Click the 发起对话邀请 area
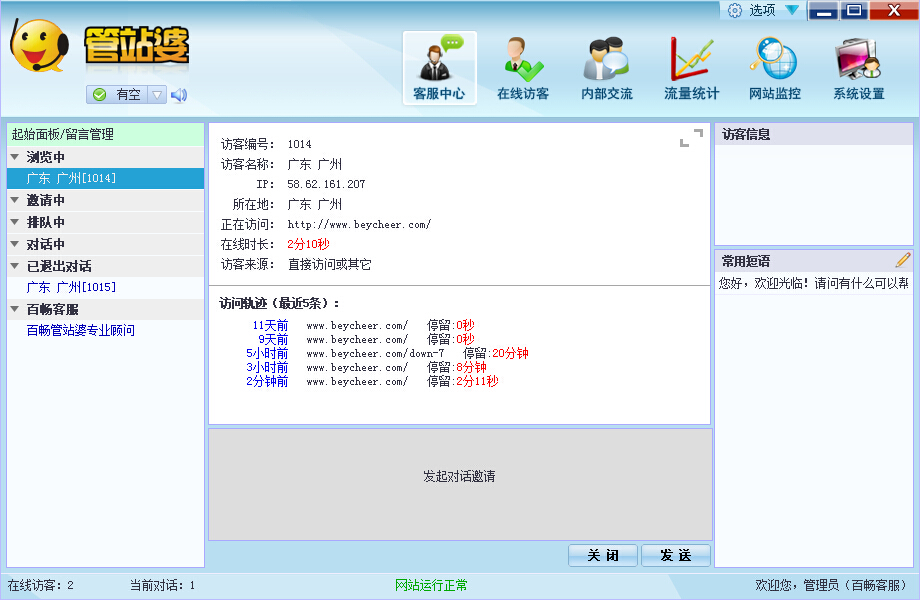The height and width of the screenshot is (600, 920). coord(460,484)
